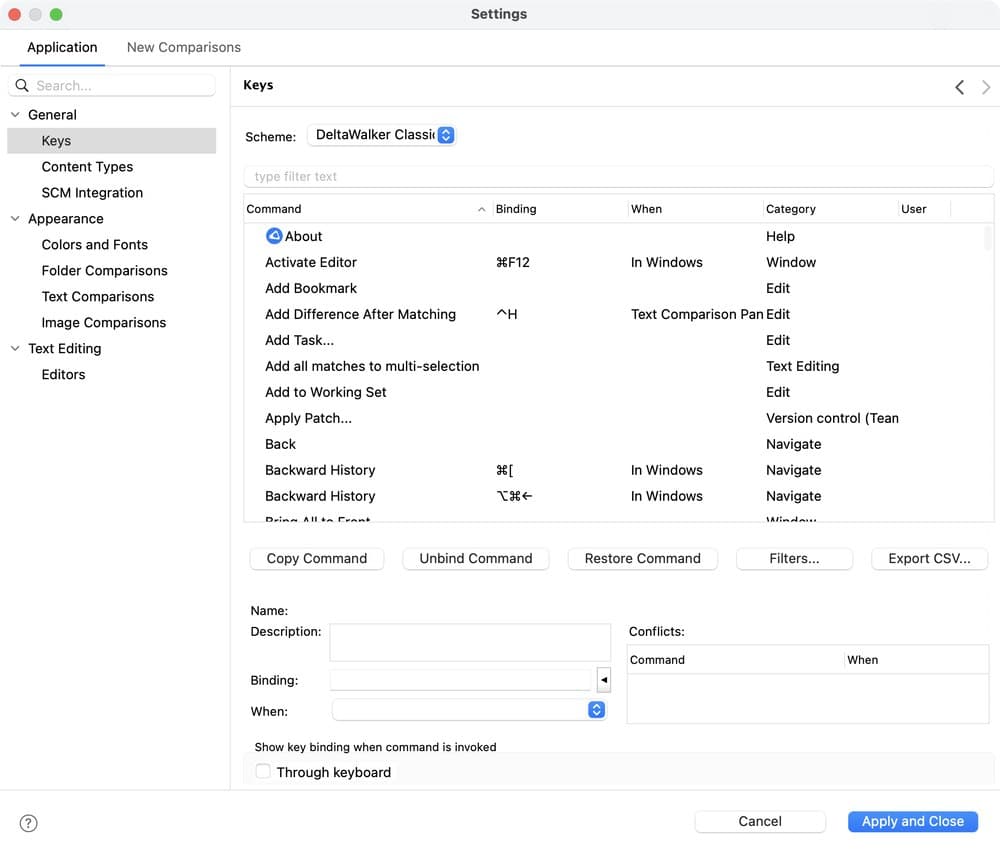Click the Cancel button

coord(760,821)
